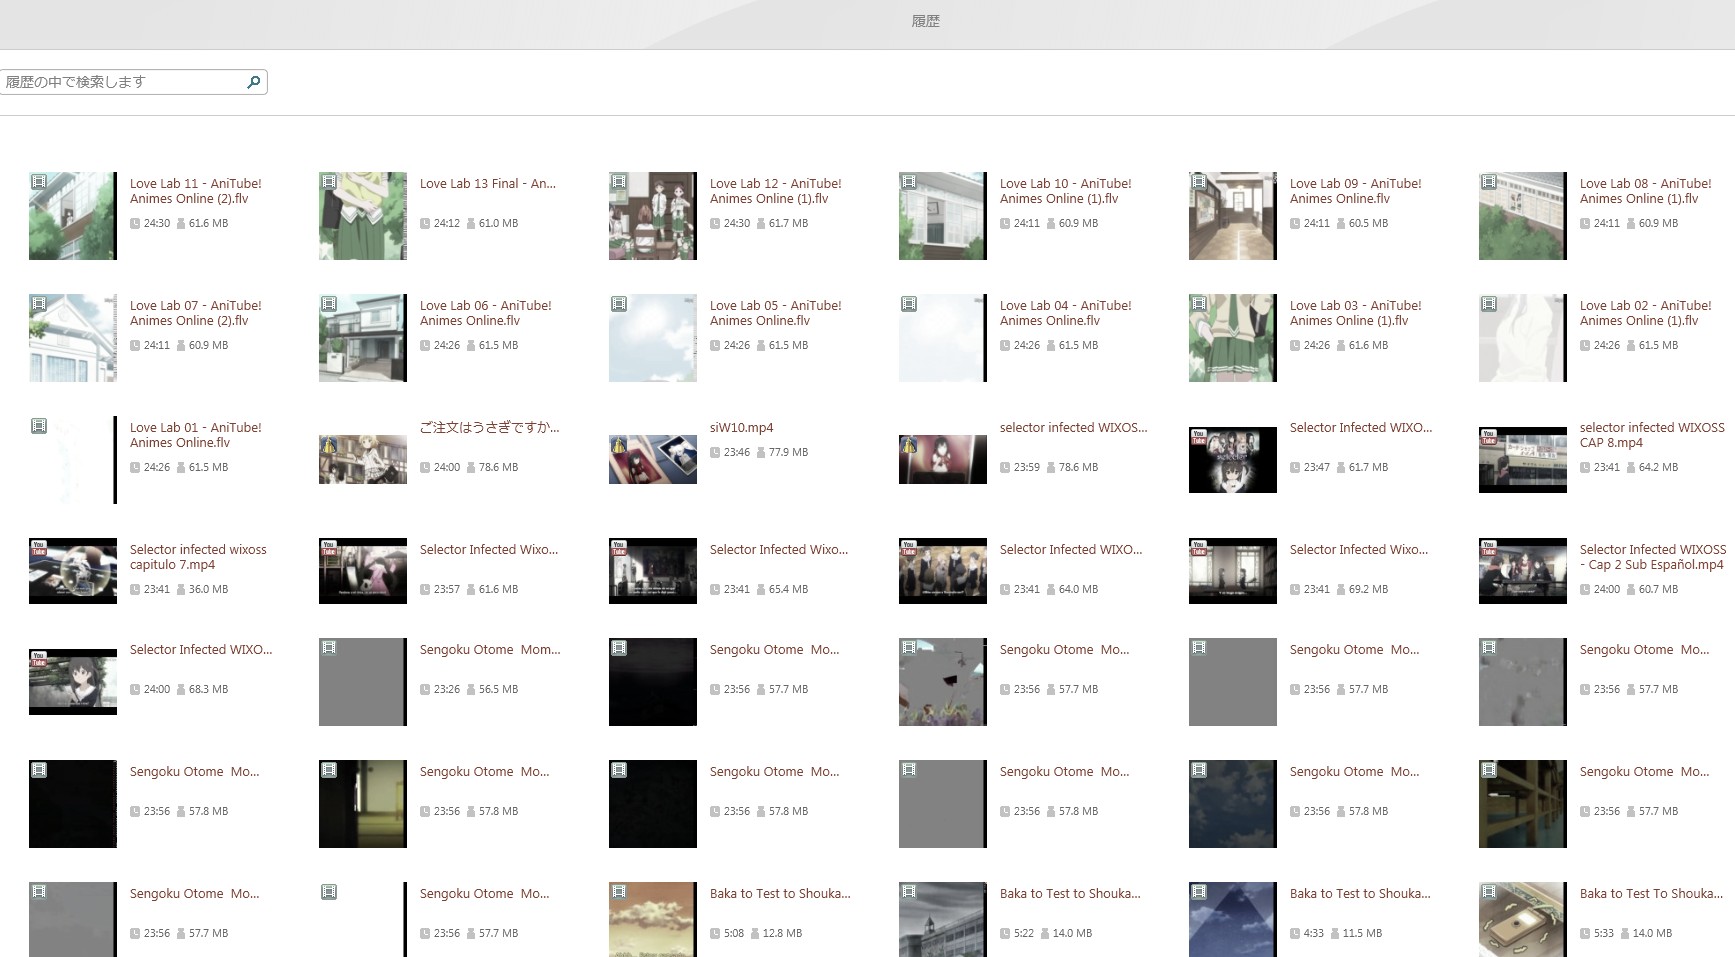Open the siW10.mp4 title link
1735x957 pixels.
pos(742,428)
